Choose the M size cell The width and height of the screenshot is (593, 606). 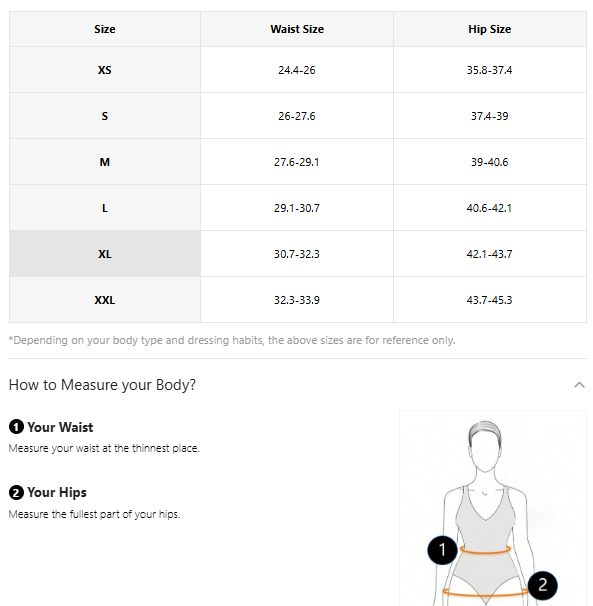[105, 162]
